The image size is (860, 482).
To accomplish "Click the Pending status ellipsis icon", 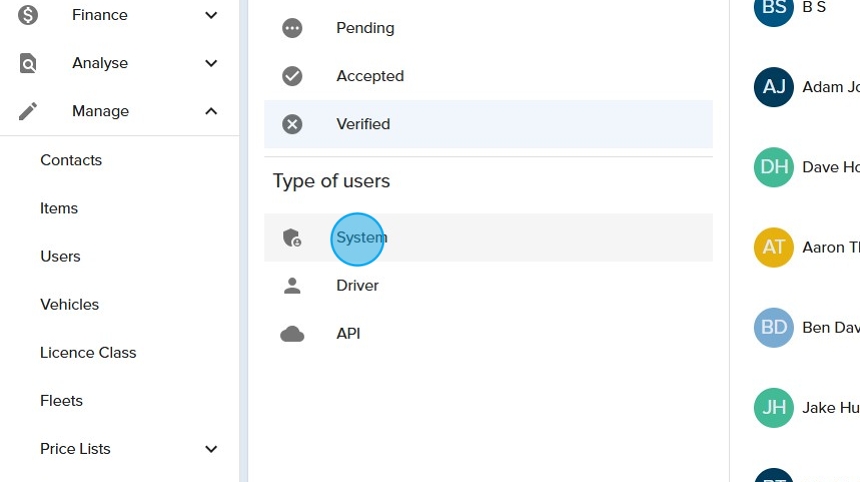I will click(x=292, y=28).
